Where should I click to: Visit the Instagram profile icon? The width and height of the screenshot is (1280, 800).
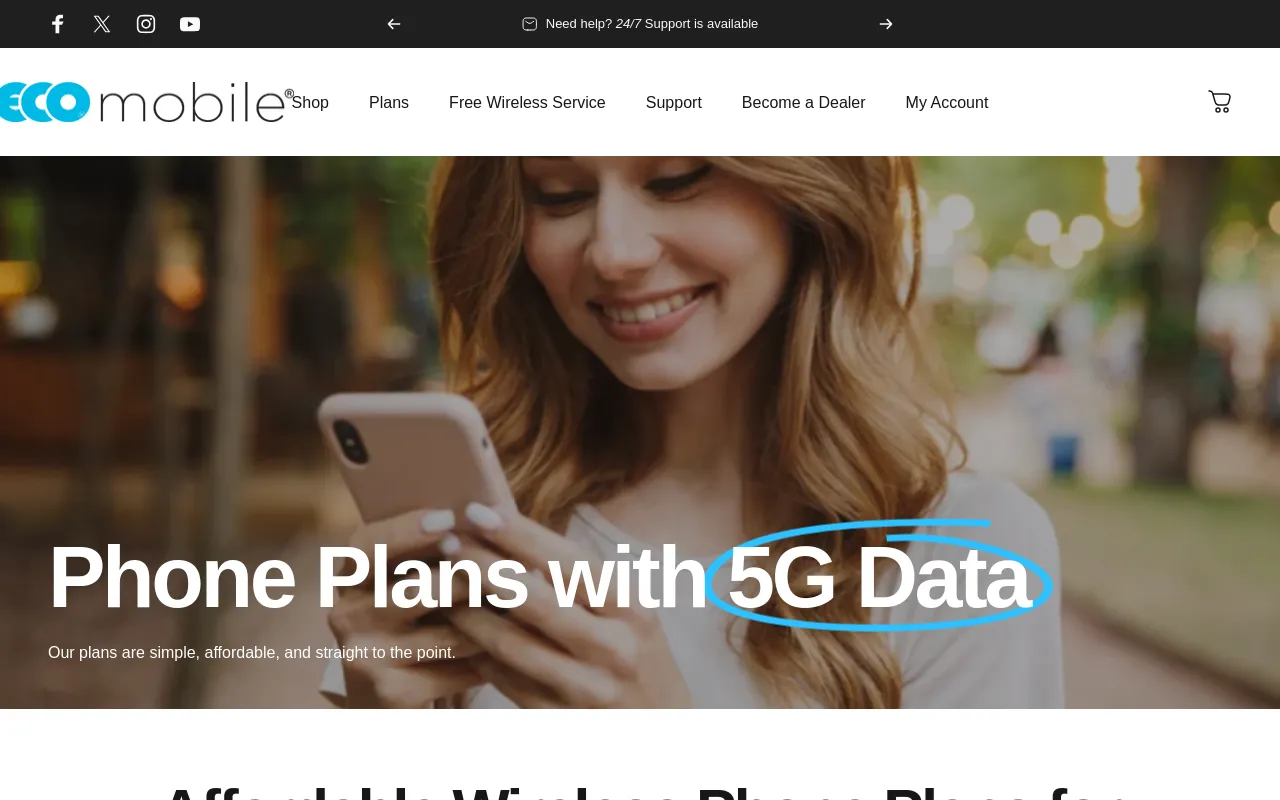tap(146, 24)
